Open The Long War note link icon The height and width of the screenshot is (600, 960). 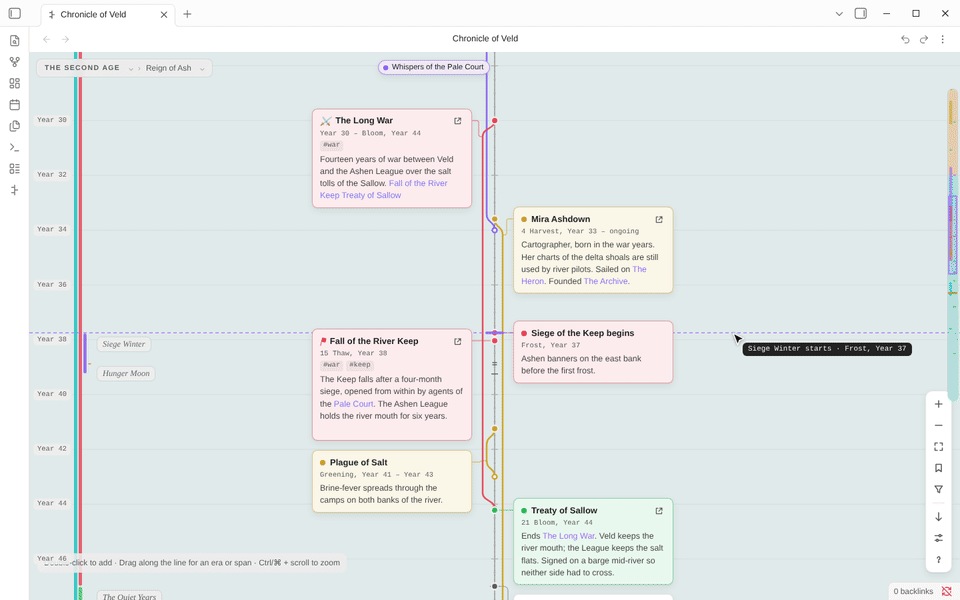[x=457, y=121]
